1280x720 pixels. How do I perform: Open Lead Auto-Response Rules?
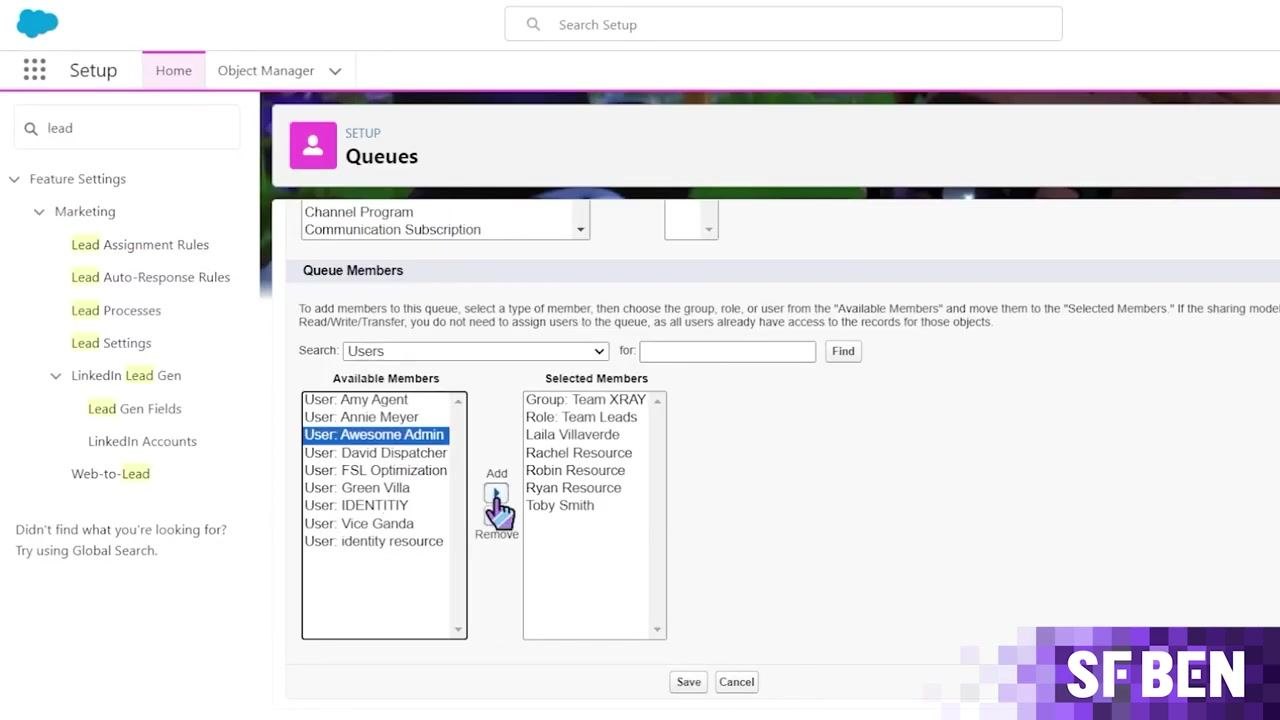(x=151, y=277)
